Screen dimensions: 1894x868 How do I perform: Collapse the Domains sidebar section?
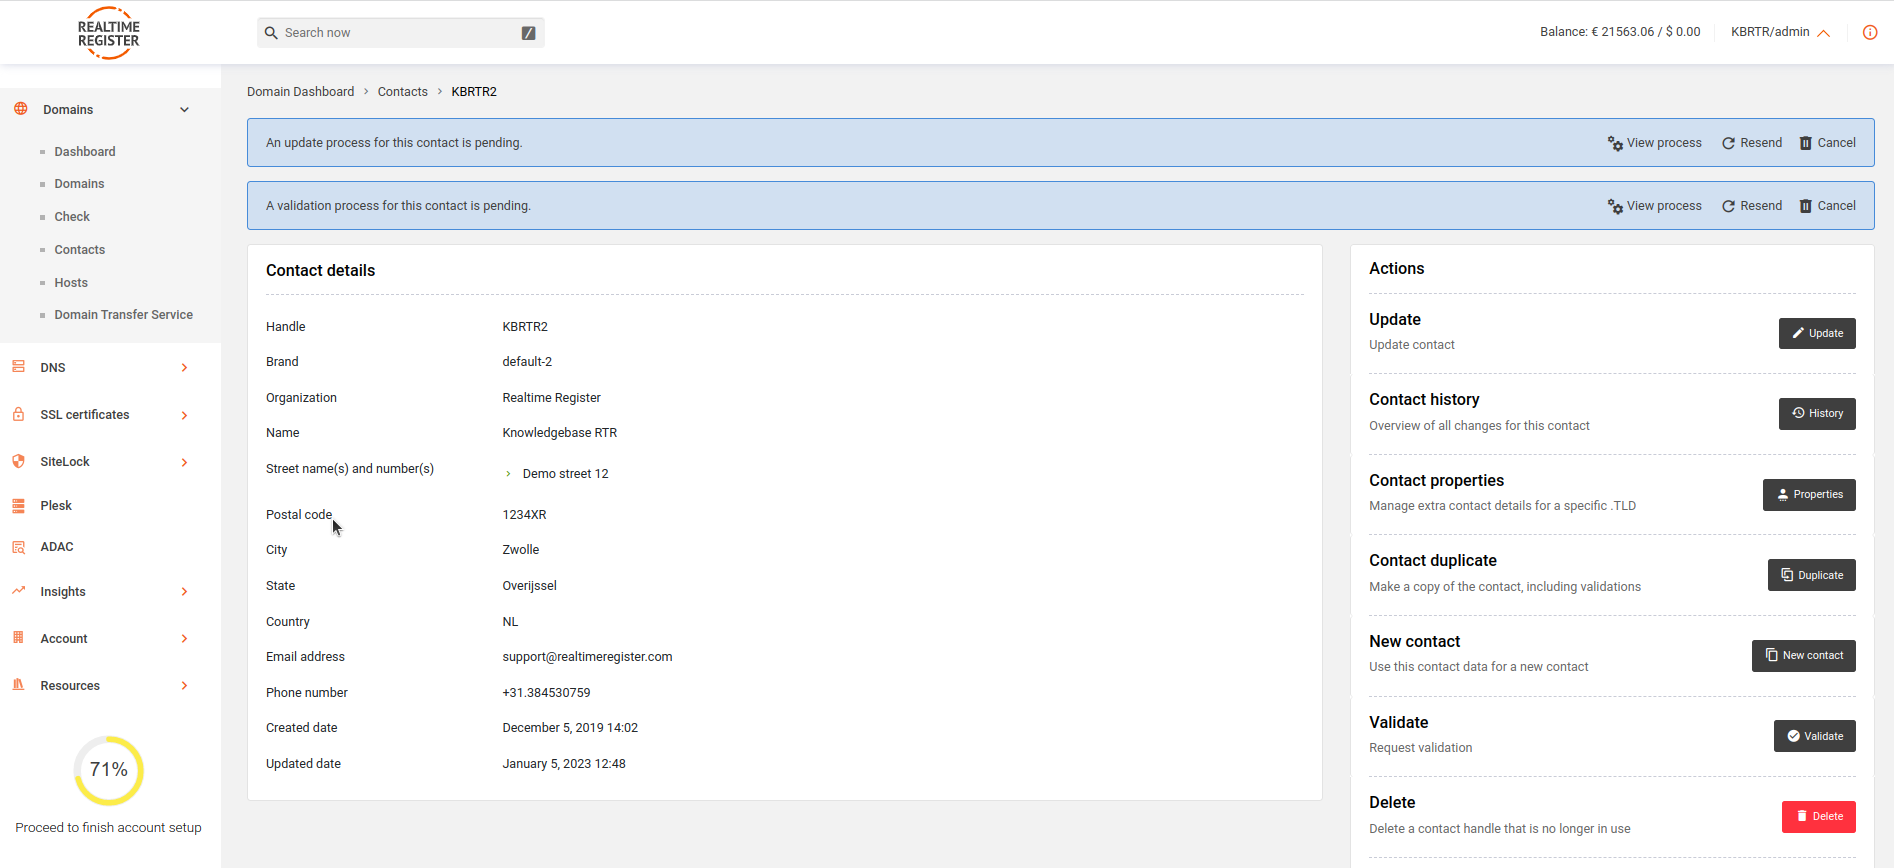click(x=184, y=110)
